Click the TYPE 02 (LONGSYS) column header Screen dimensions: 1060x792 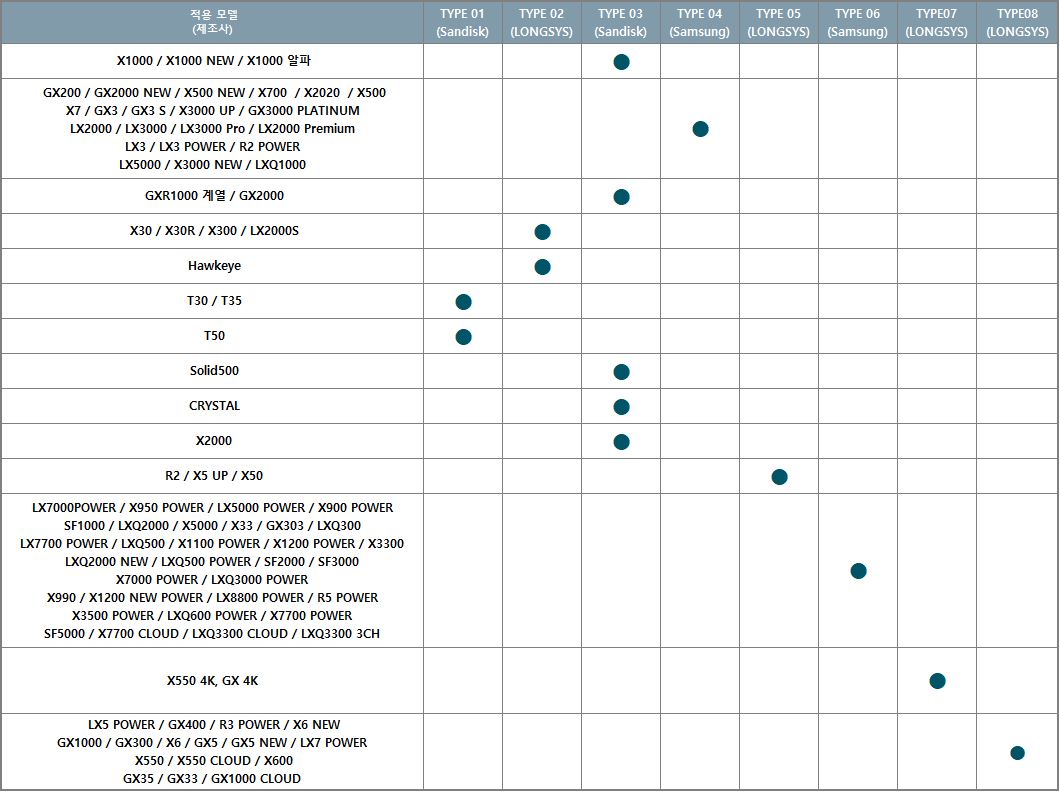pyautogui.click(x=542, y=22)
